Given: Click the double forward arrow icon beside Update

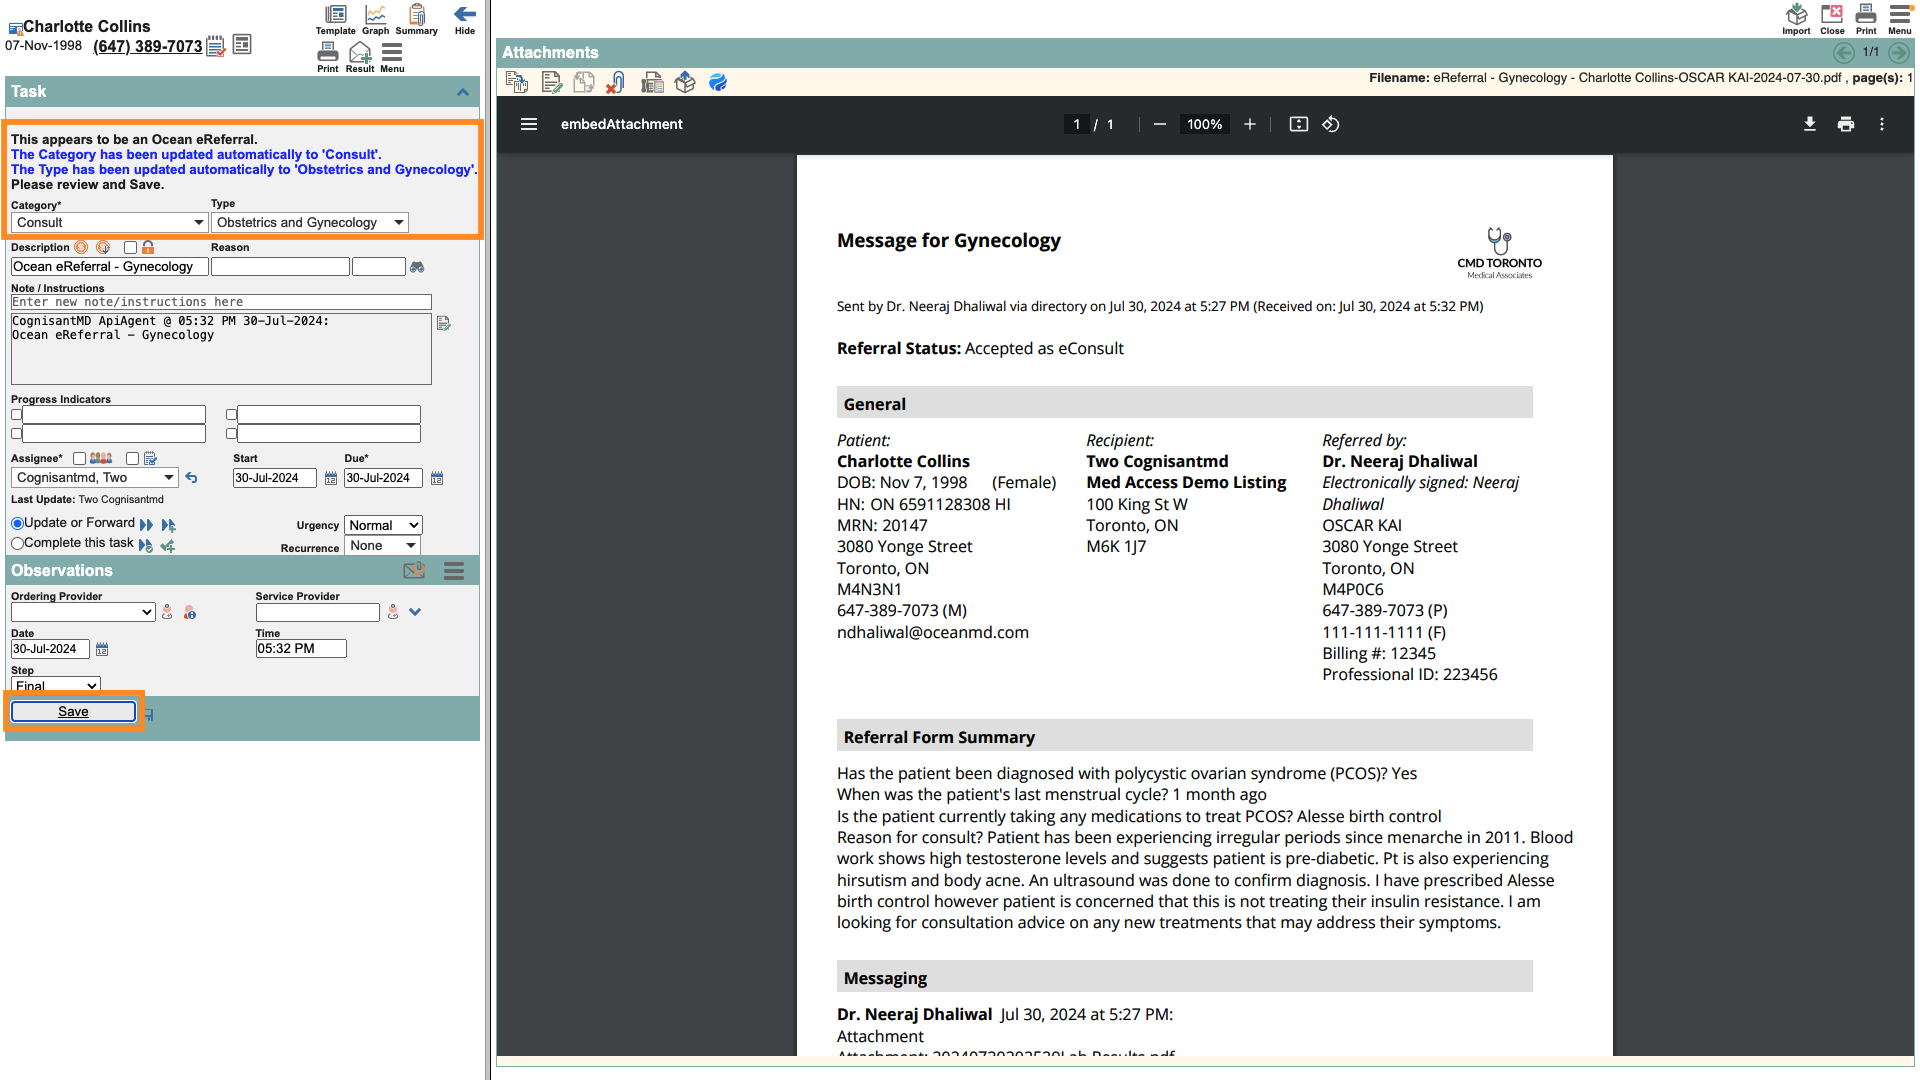Looking at the screenshot, I should coord(146,525).
